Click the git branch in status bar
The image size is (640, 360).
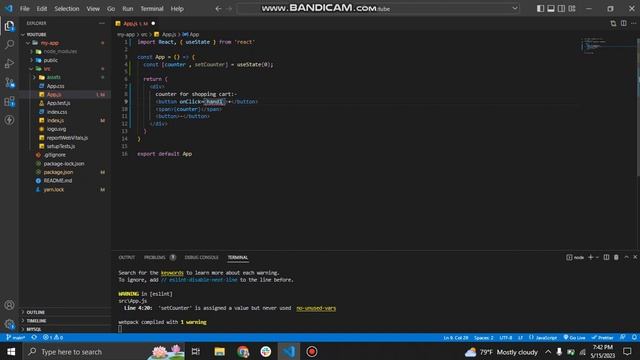click(16, 338)
